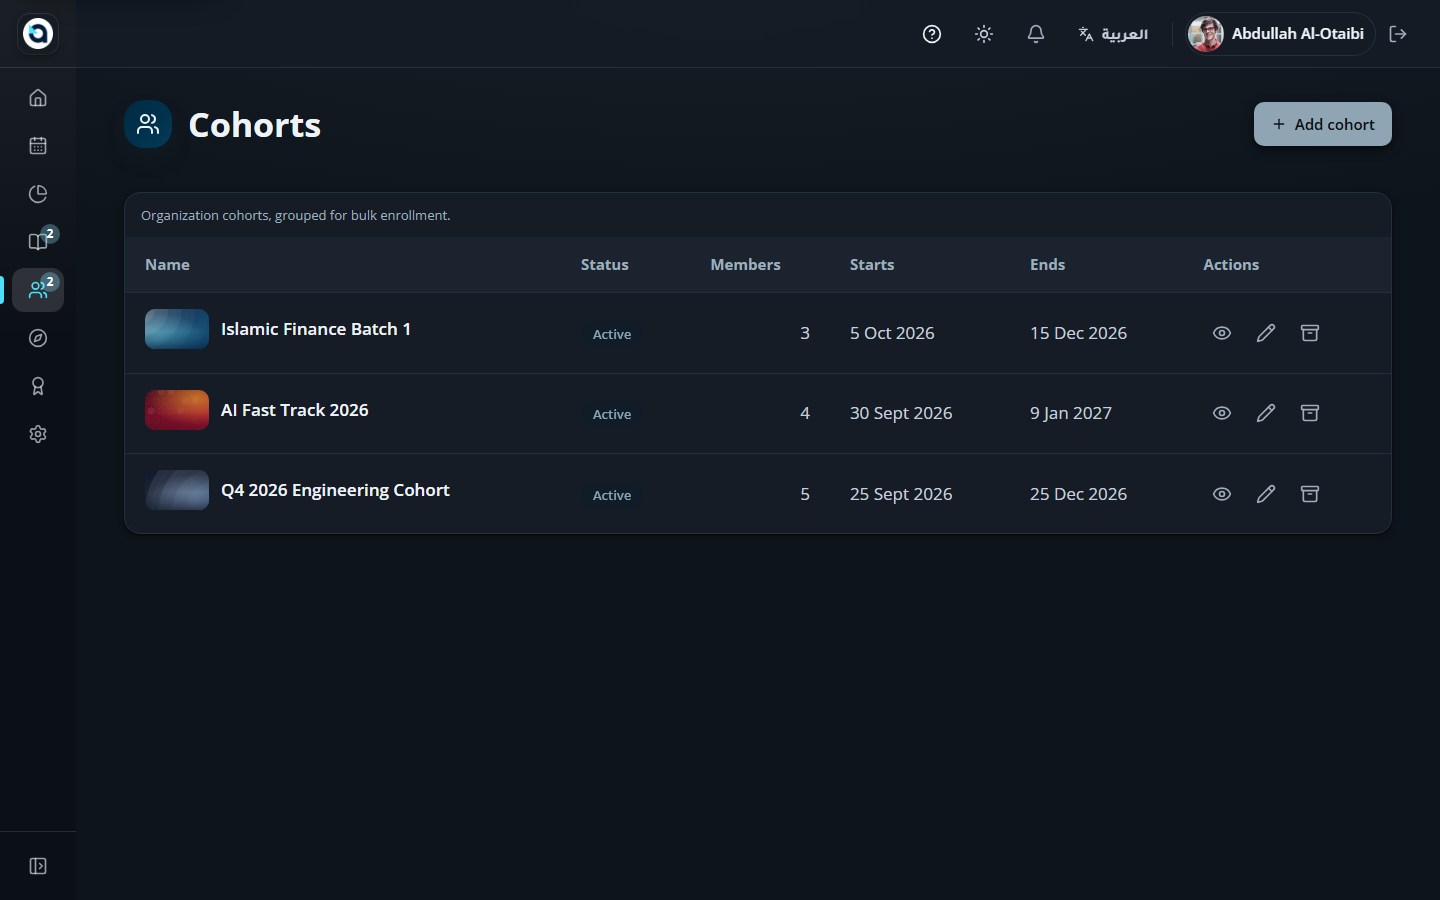Click the Islamic Finance Batch 1 name
This screenshot has height=900, width=1440.
[316, 329]
